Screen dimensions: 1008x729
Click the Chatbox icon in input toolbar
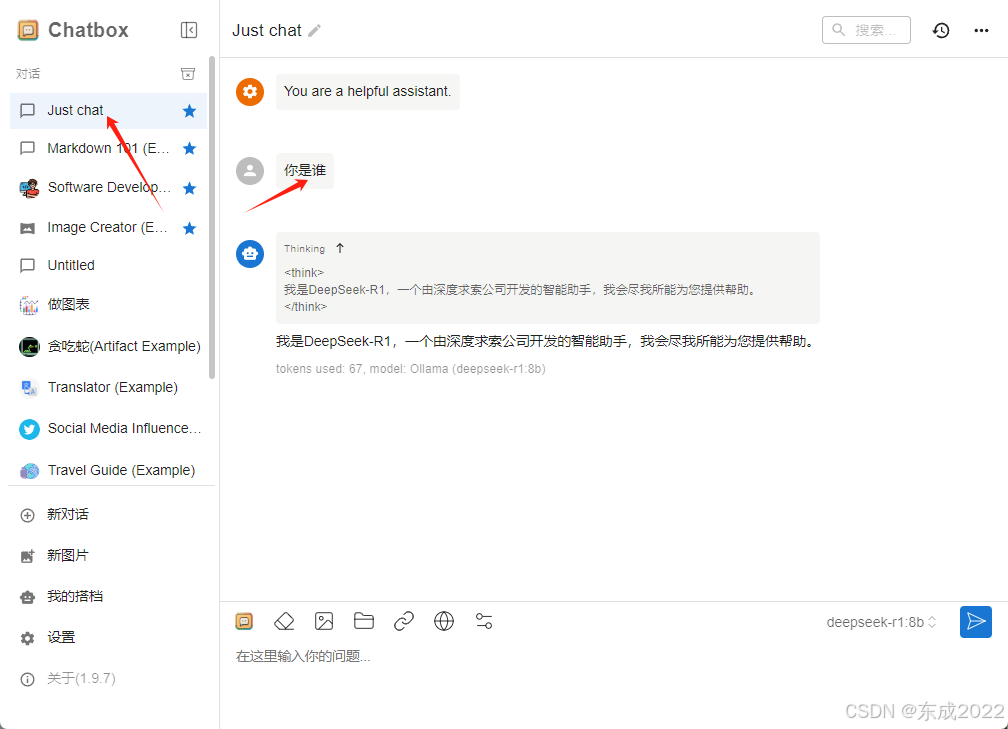pyautogui.click(x=244, y=621)
